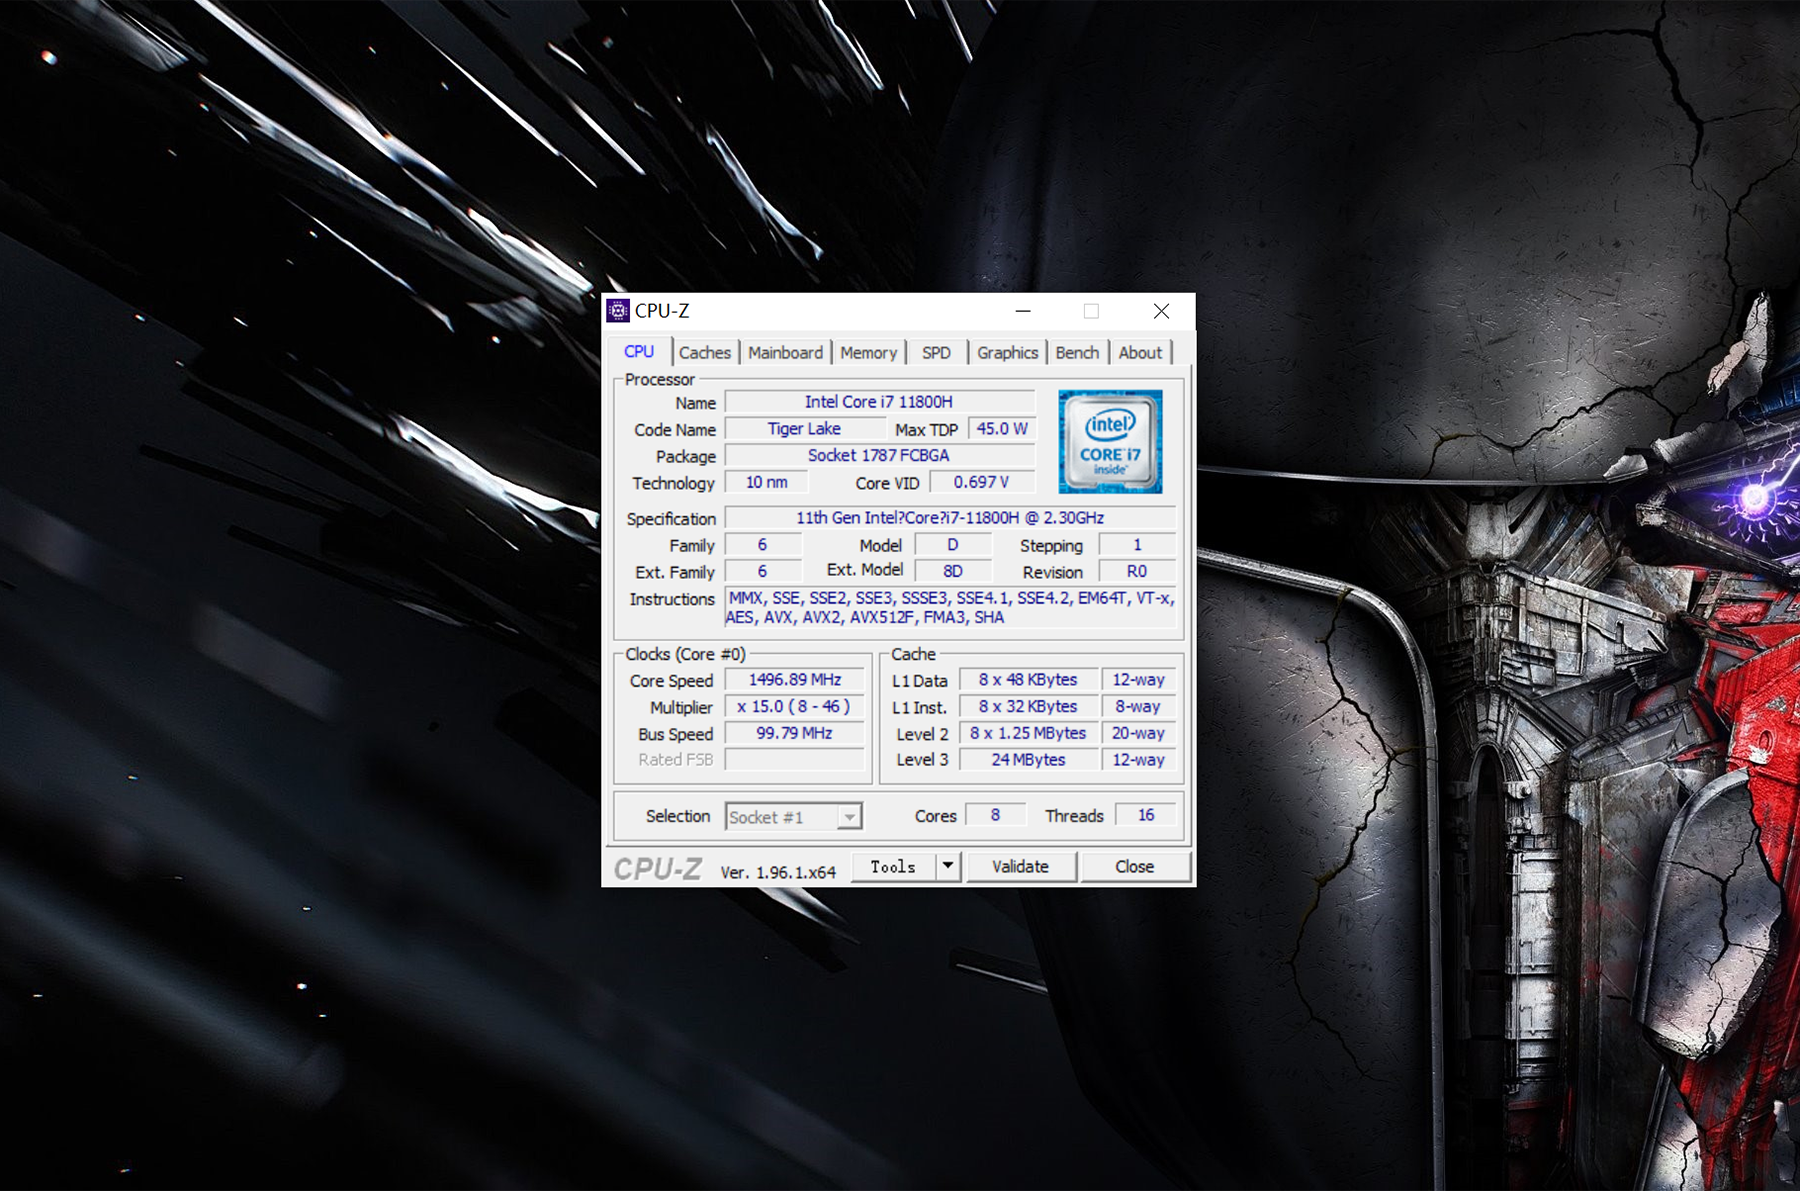Image resolution: width=1800 pixels, height=1191 pixels.
Task: Click the L1 Data 8 x 48 KBytes value
Action: 1028,680
